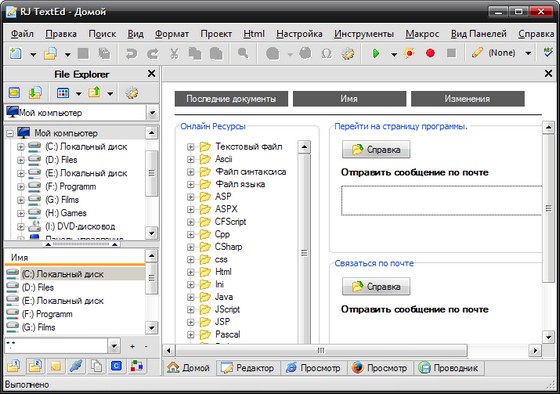The height and width of the screenshot is (394, 560).
Task: Expand the Html folder in Онлайн Ресурсы
Action: click(190, 272)
